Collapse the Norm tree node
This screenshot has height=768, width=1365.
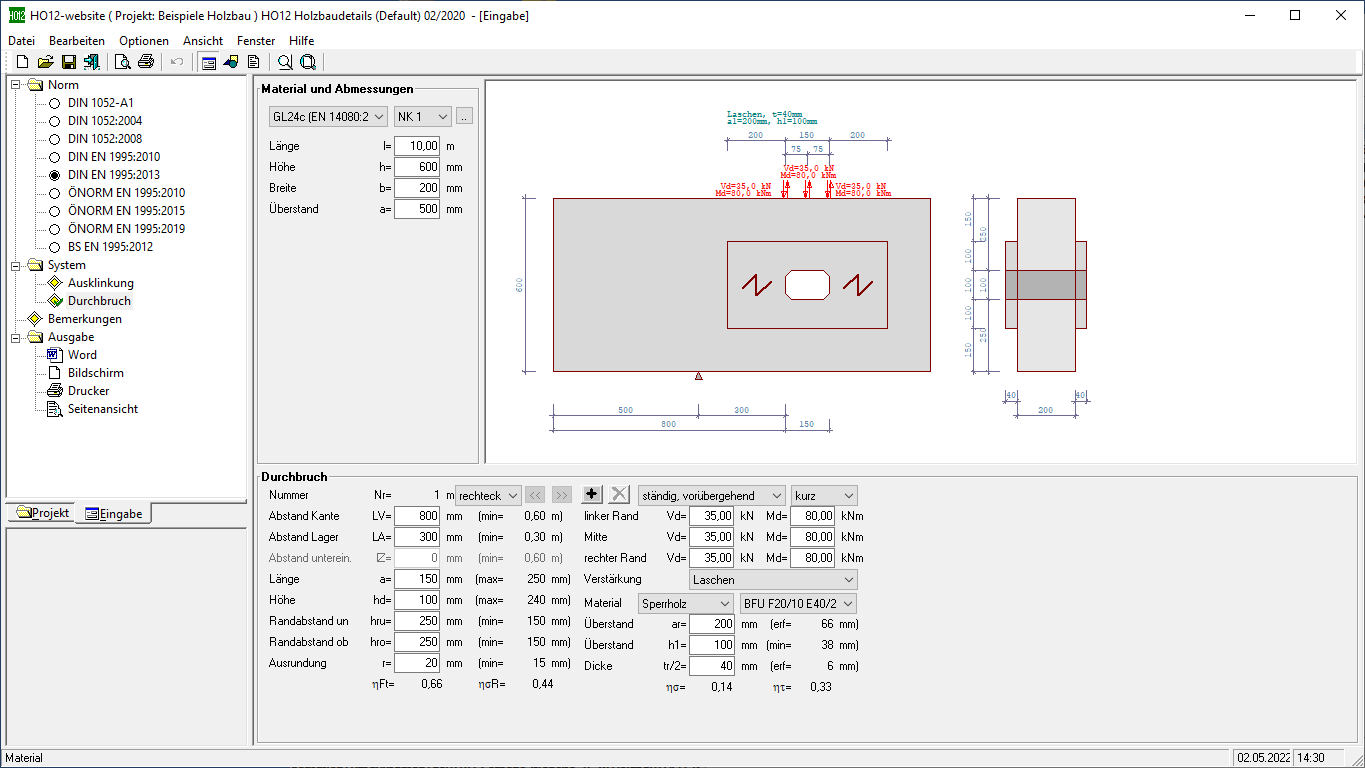point(17,85)
